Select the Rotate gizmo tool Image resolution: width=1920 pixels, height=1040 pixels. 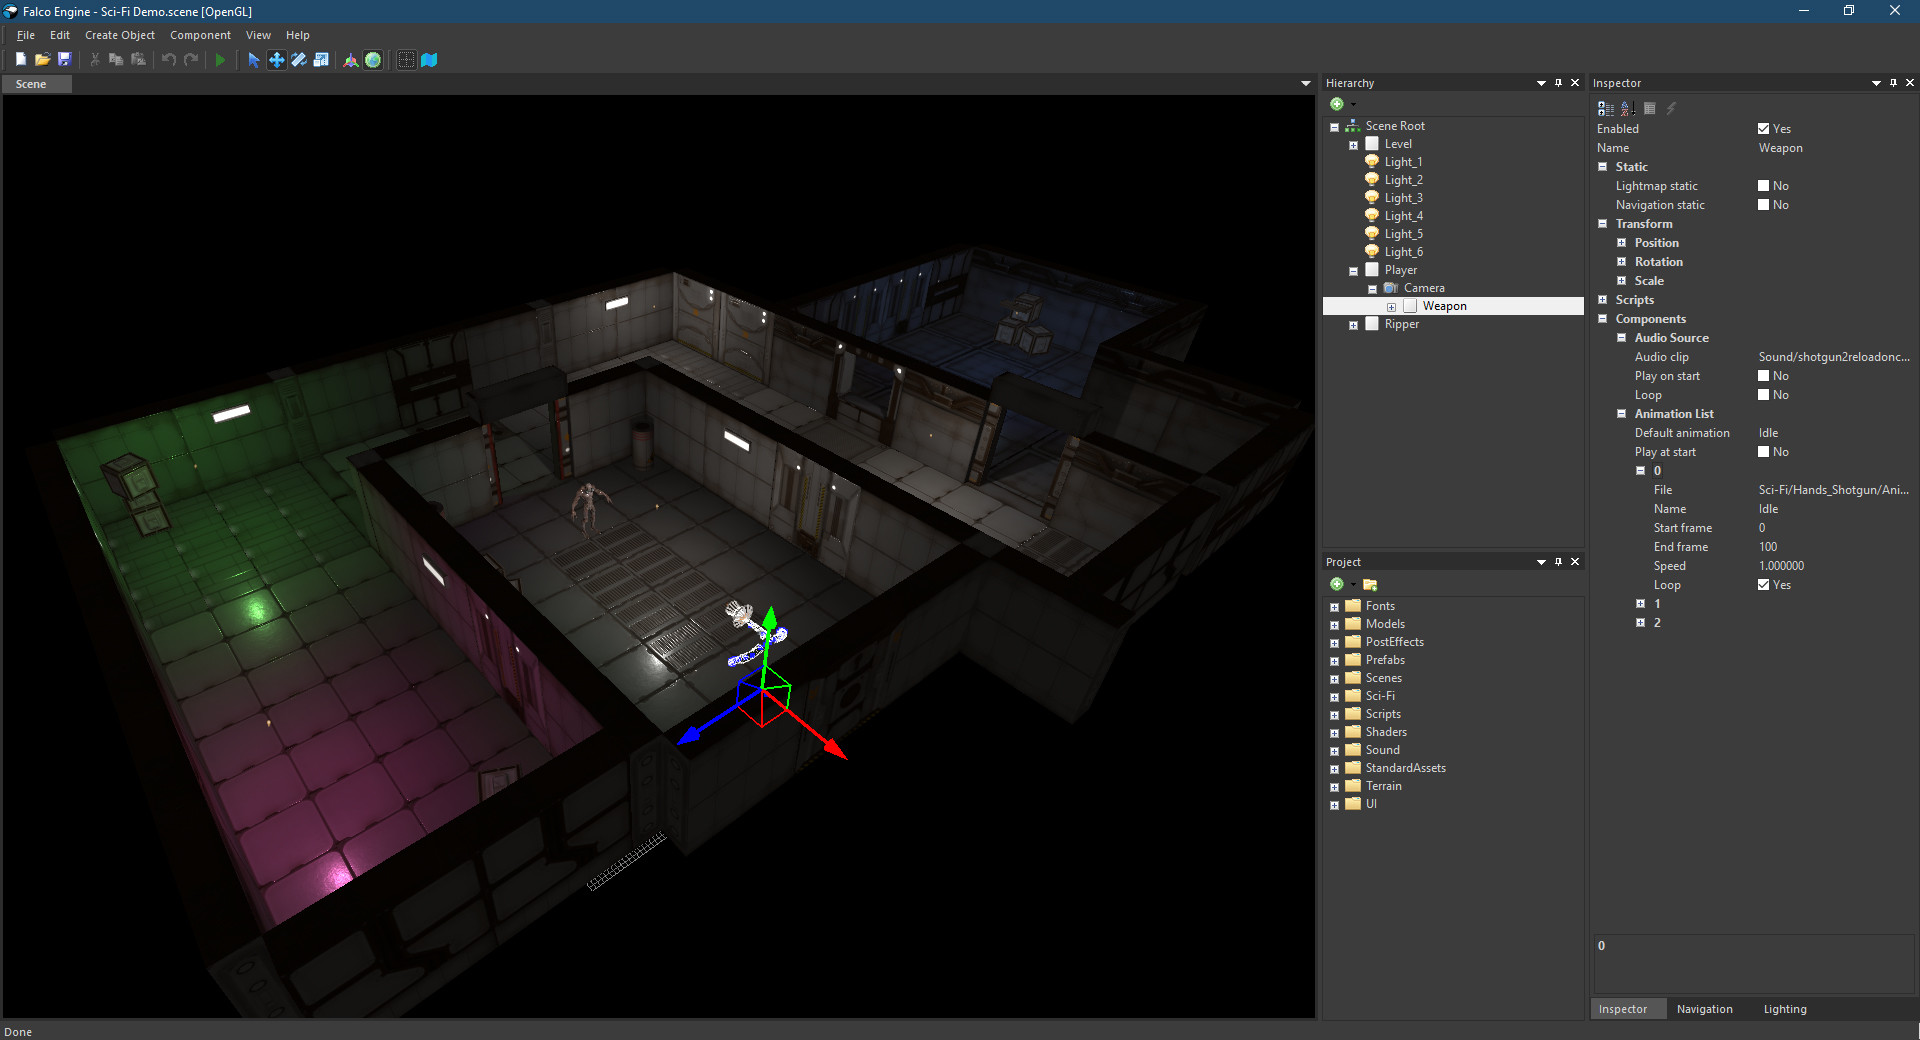pyautogui.click(x=298, y=60)
